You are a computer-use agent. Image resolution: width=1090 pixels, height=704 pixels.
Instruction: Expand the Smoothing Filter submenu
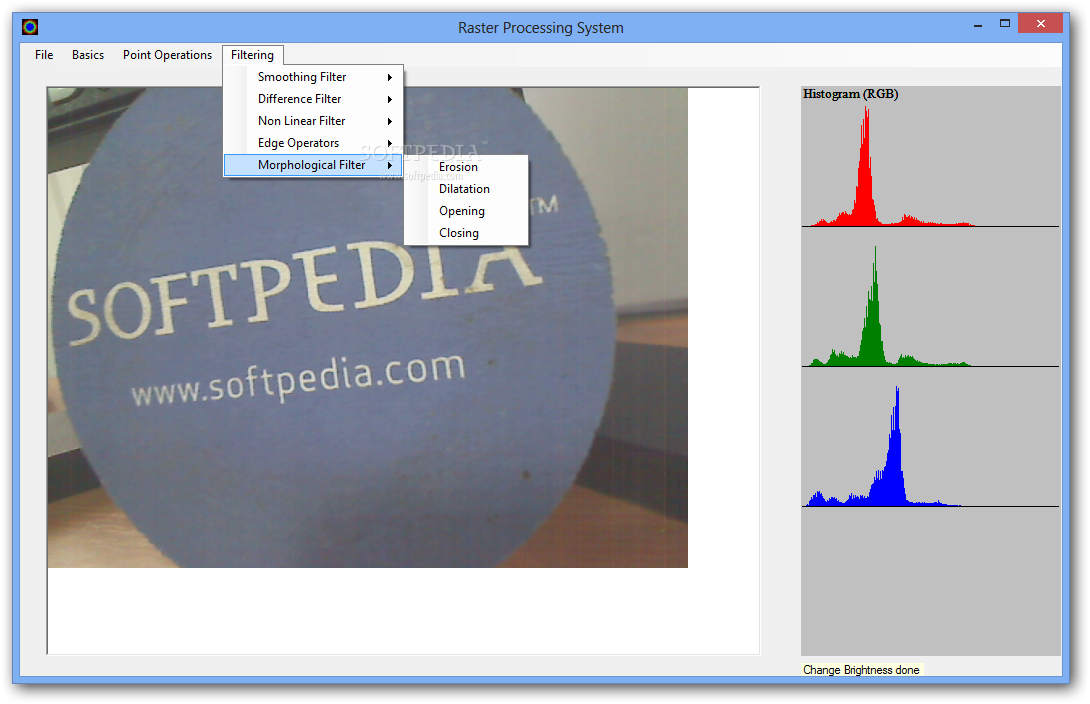click(x=313, y=77)
